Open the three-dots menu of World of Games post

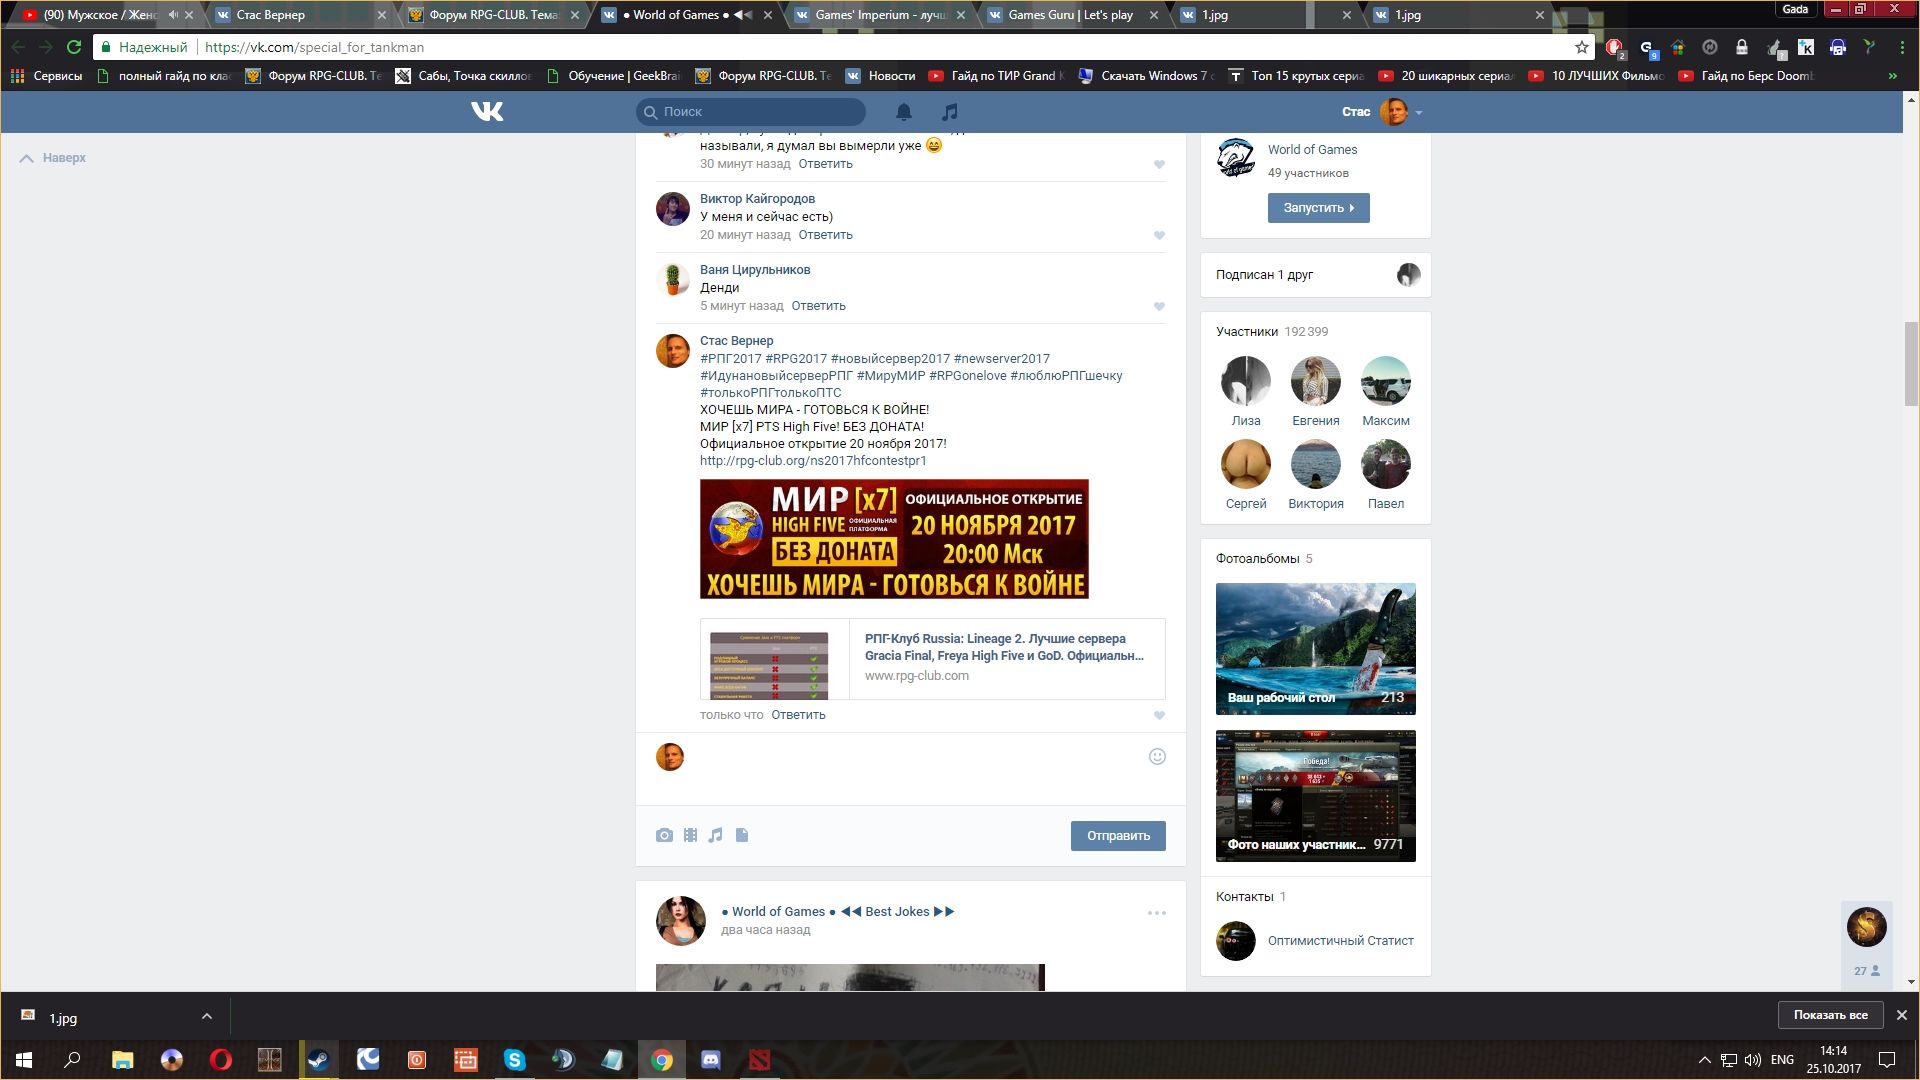click(x=1157, y=913)
